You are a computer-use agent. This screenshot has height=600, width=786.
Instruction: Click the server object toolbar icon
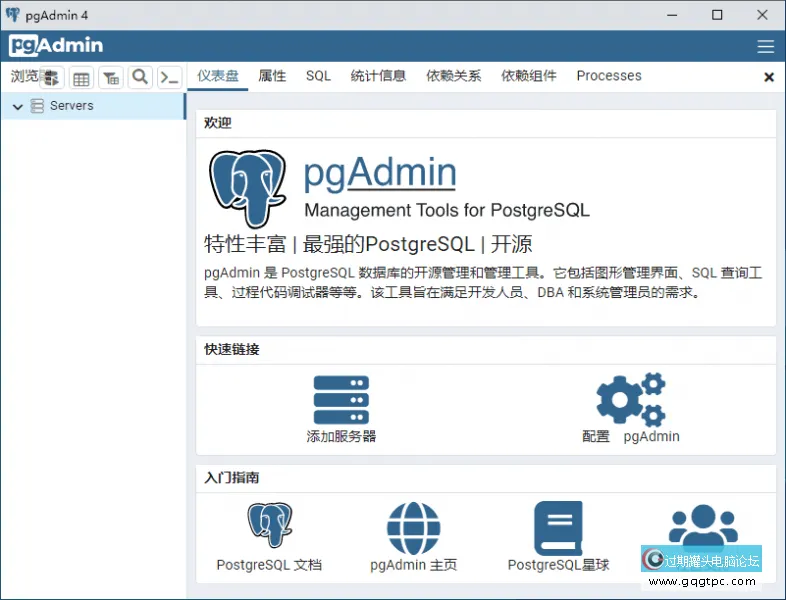[x=51, y=78]
